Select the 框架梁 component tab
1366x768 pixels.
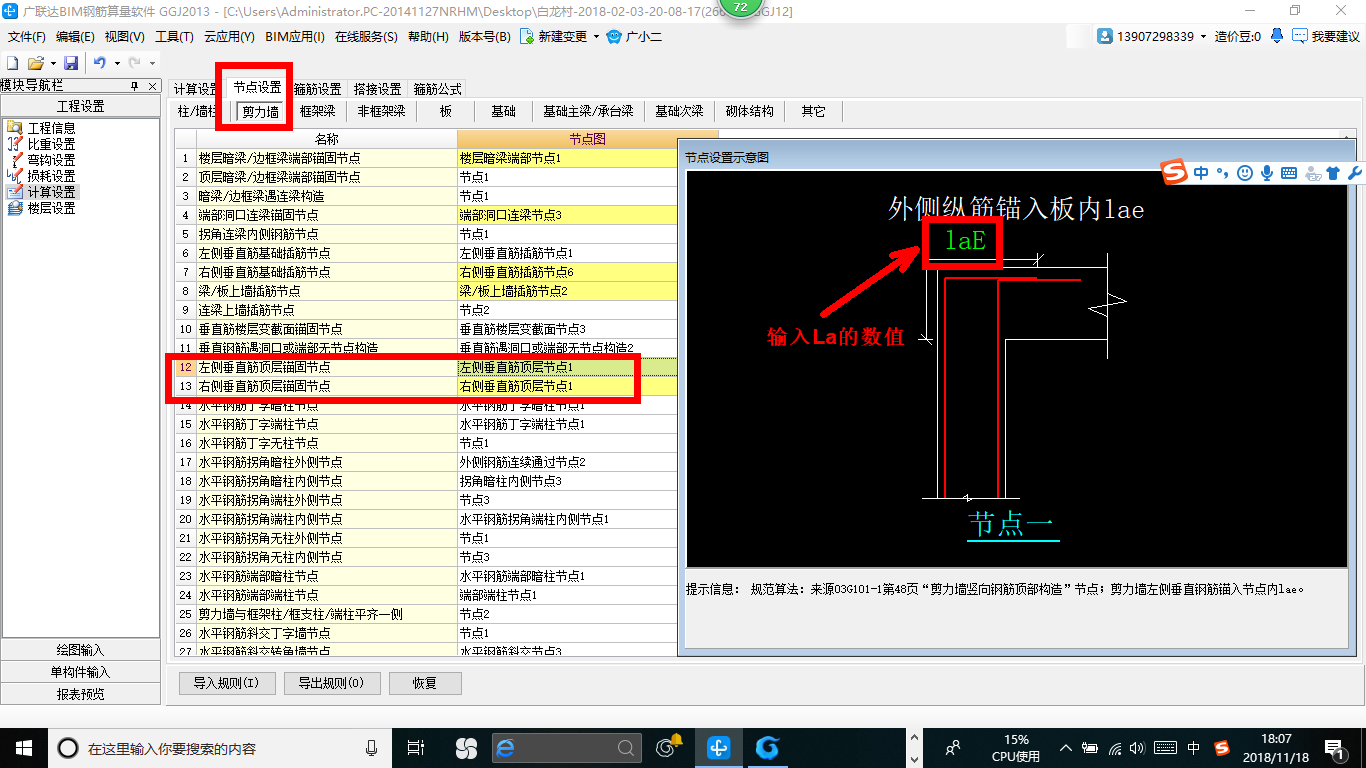318,111
